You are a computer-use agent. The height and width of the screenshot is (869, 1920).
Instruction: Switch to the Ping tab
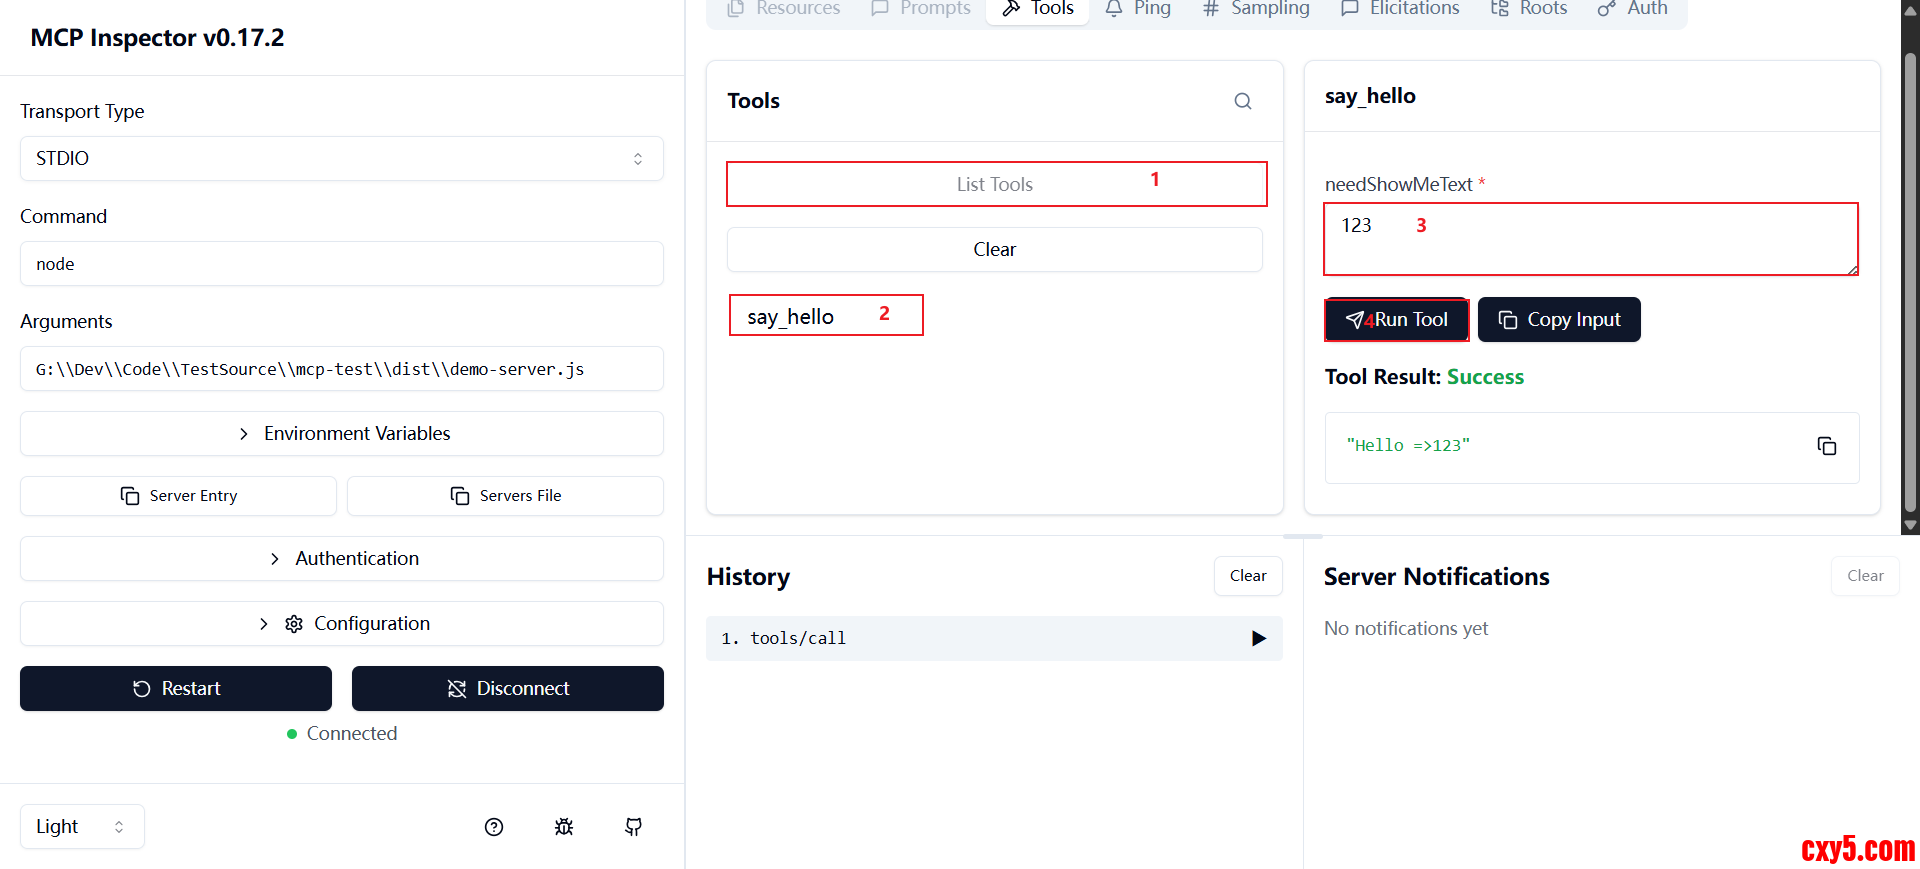click(x=1138, y=9)
